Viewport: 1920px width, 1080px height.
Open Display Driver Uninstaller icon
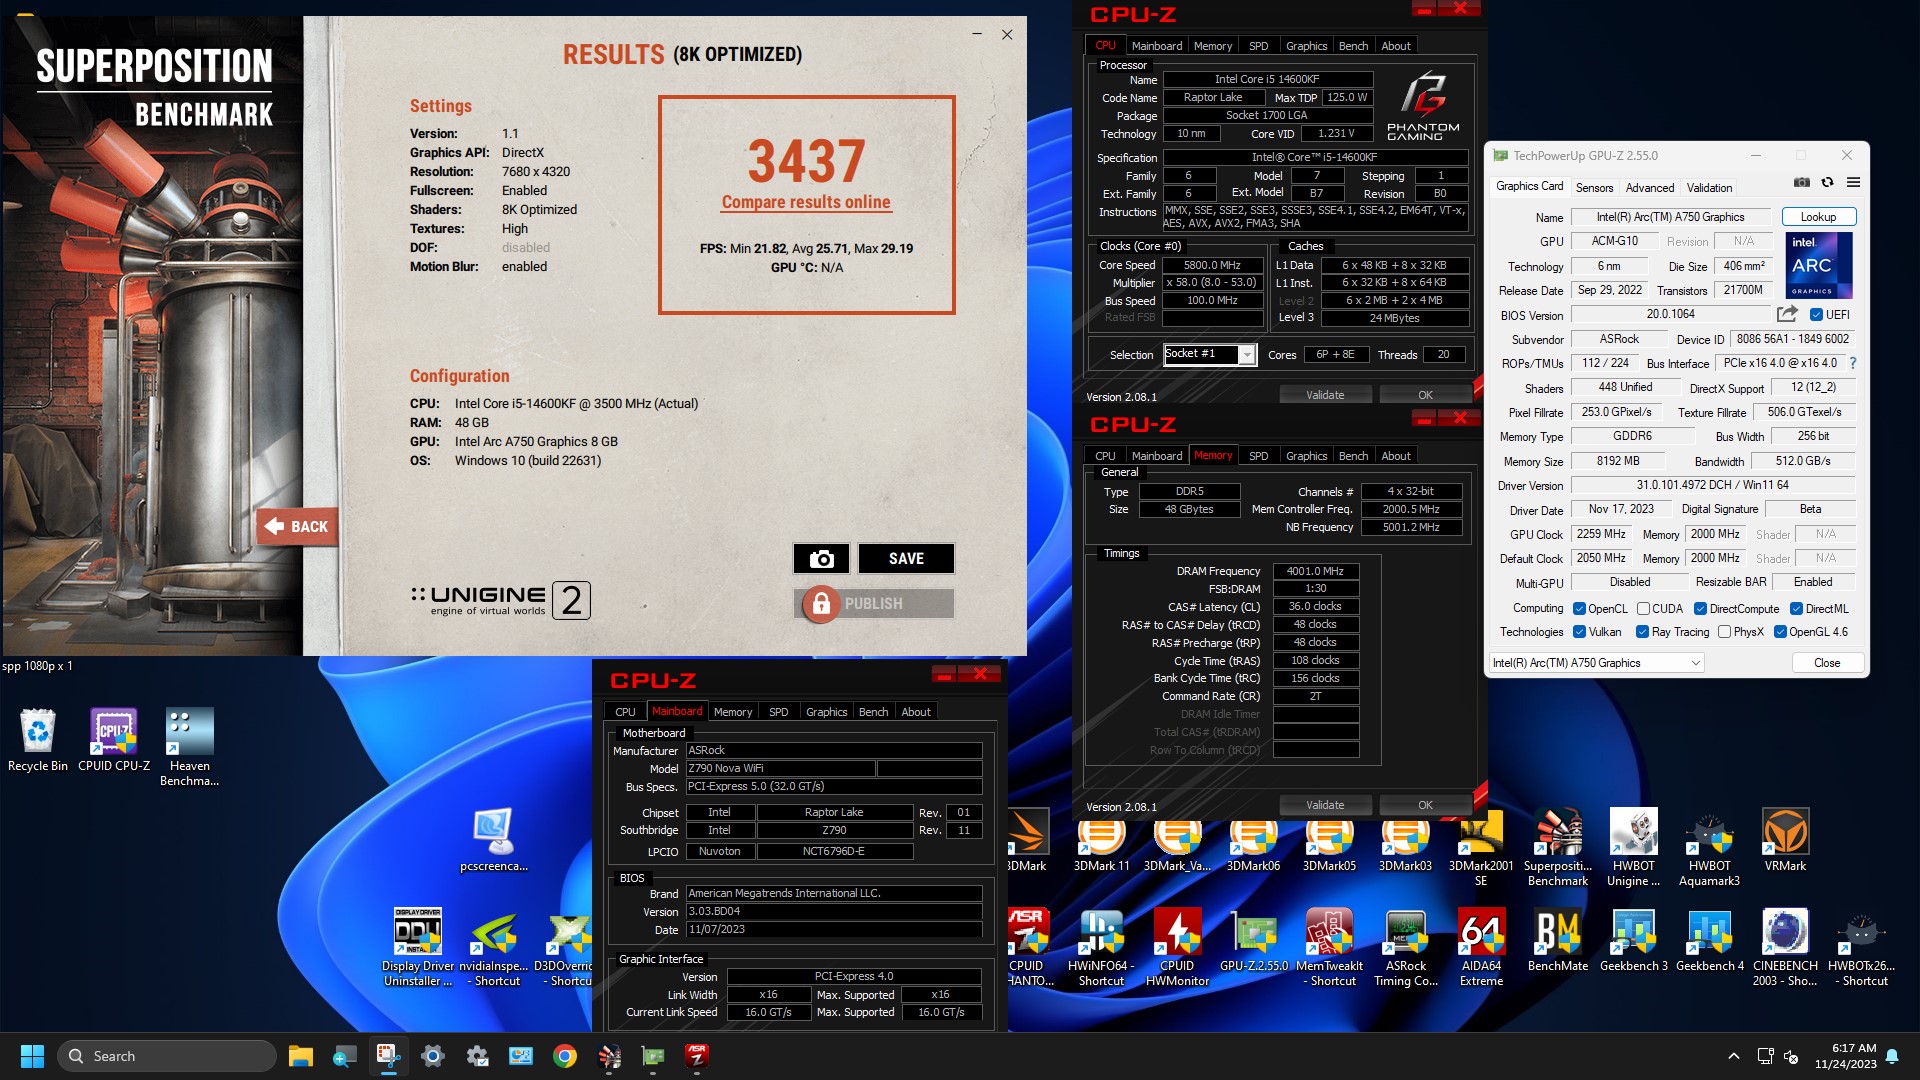pyautogui.click(x=418, y=947)
